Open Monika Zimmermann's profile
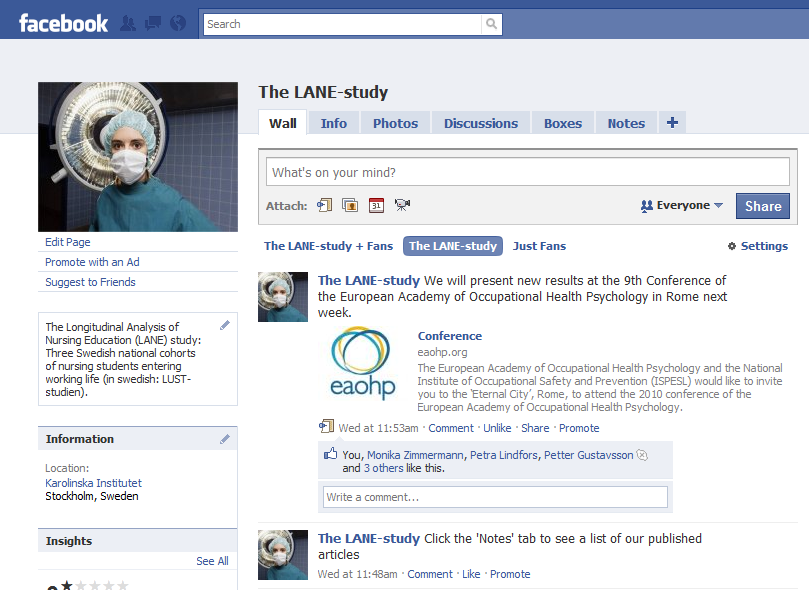Image resolution: width=809 pixels, height=590 pixels. click(415, 455)
